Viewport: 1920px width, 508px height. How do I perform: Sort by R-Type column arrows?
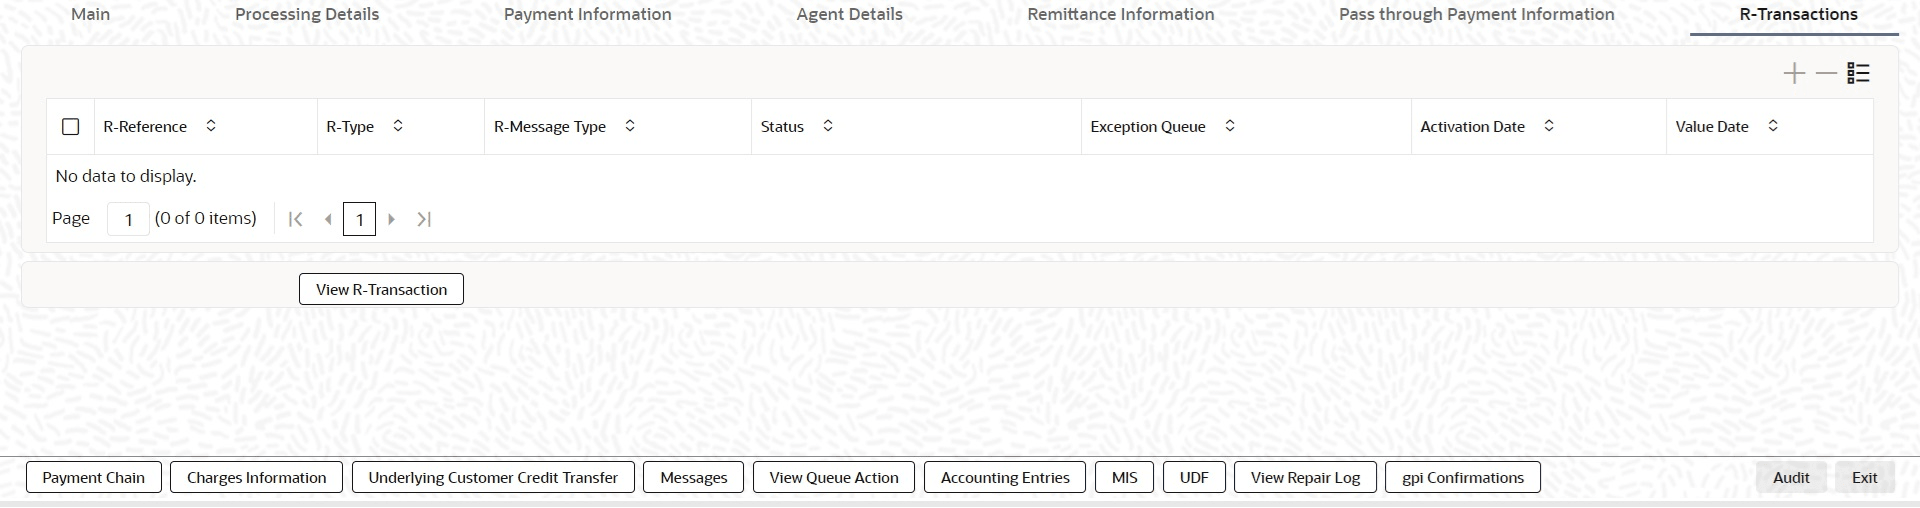point(398,126)
